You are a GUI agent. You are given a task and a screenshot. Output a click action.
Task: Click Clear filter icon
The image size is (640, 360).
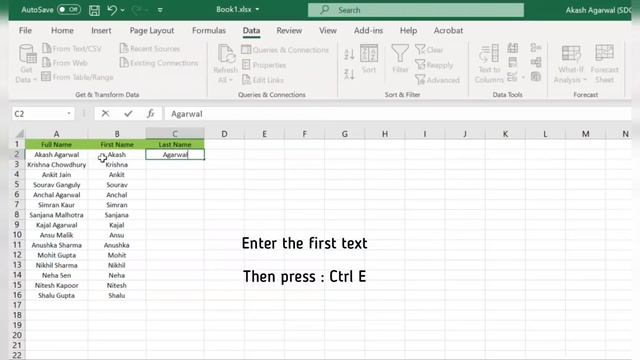click(x=420, y=49)
